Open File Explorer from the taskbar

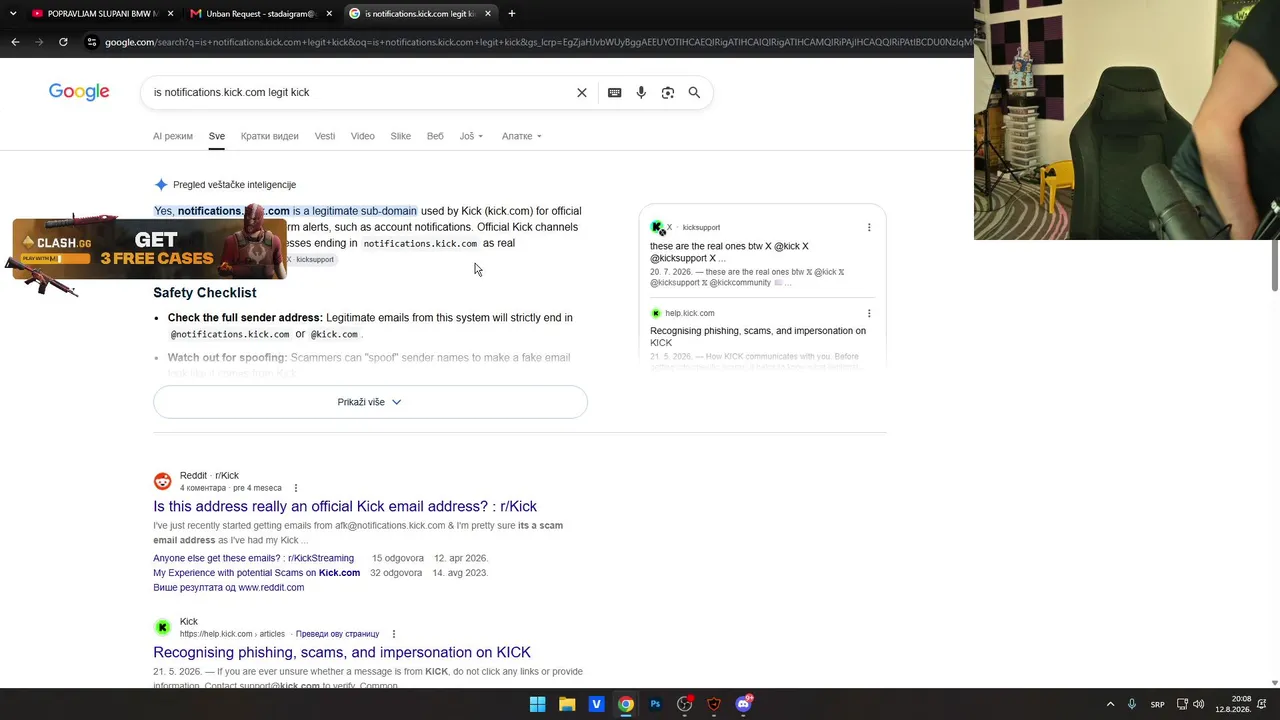567,704
